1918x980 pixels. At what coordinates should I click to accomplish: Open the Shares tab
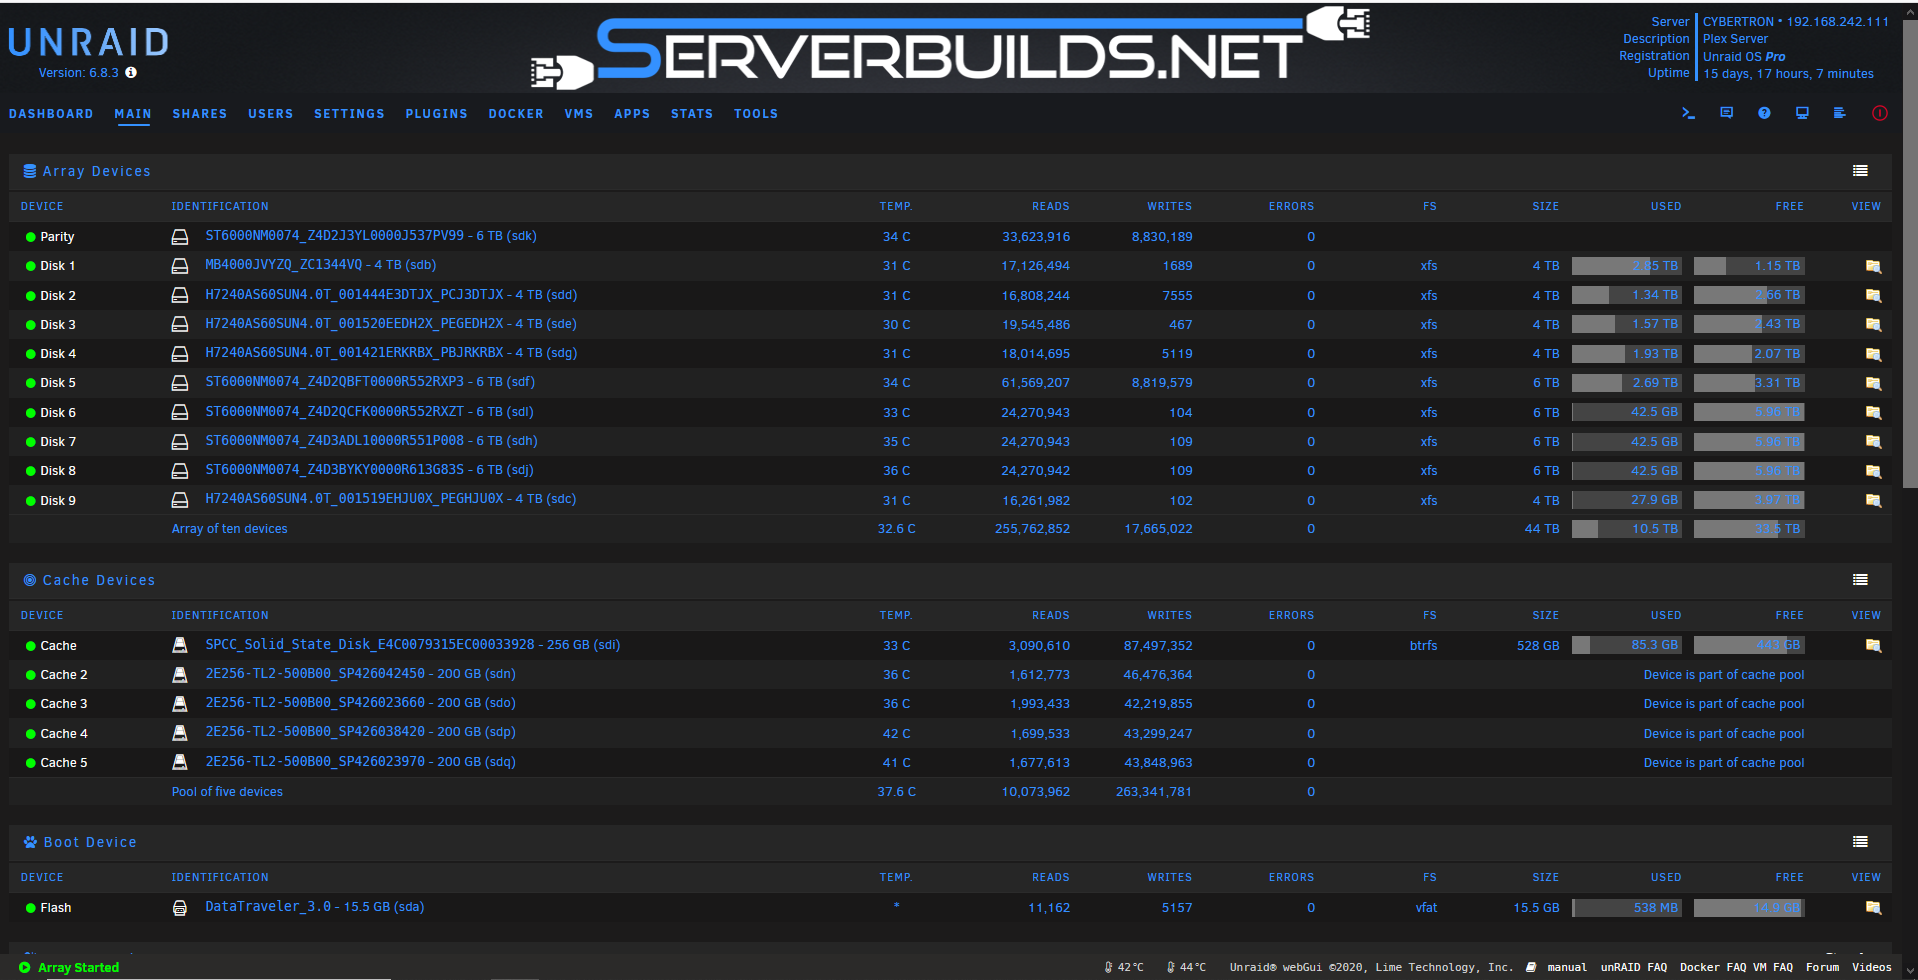click(200, 114)
